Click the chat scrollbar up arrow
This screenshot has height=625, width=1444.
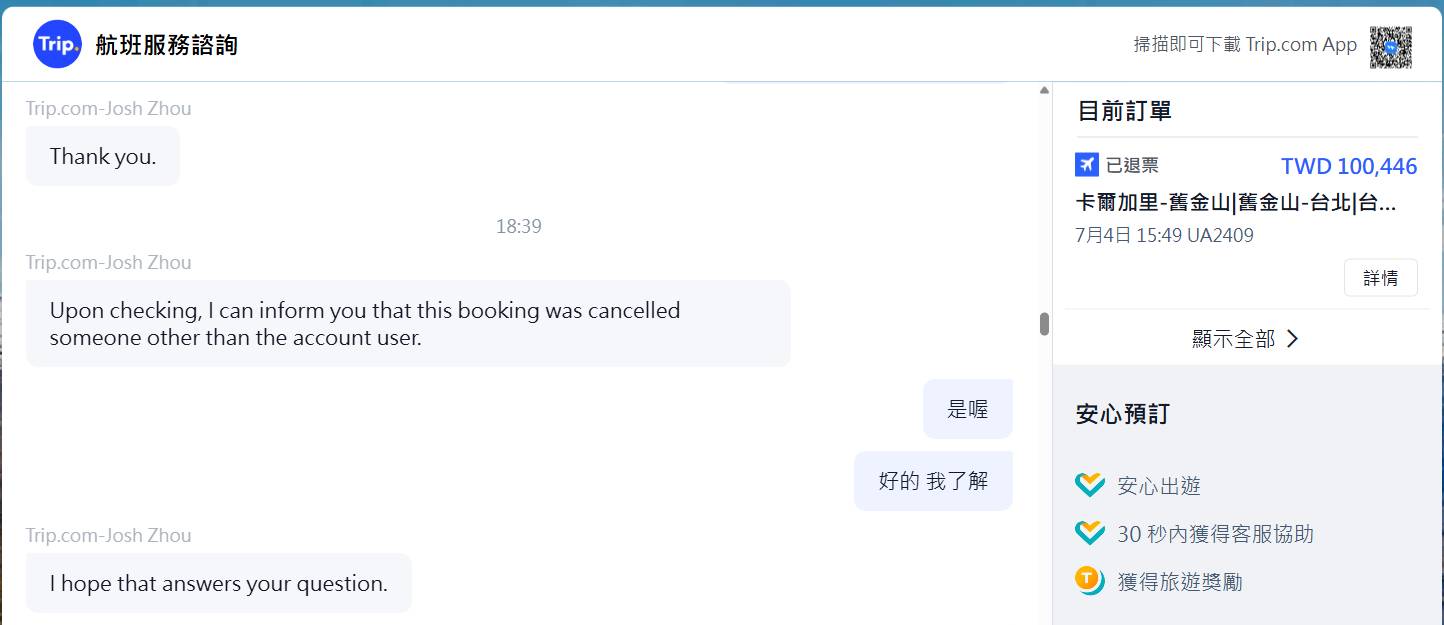click(x=1044, y=91)
